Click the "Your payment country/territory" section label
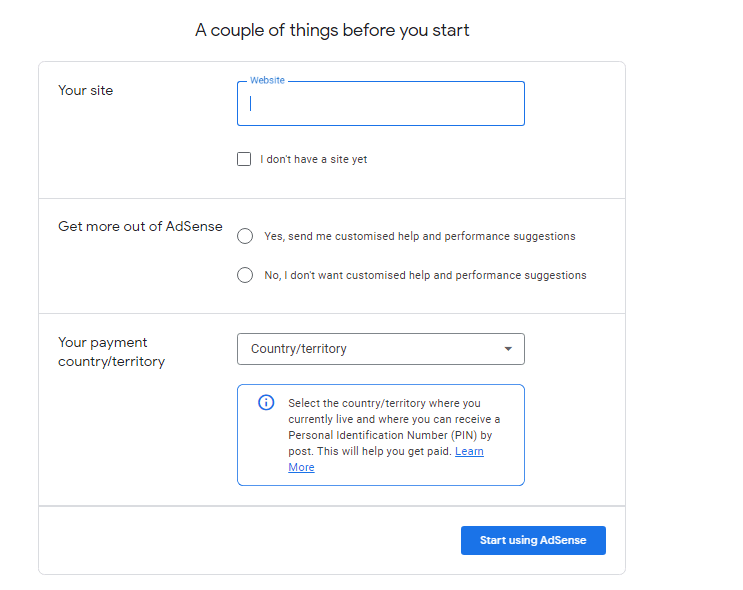Image resolution: width=743 pixels, height=590 pixels. [x=111, y=352]
